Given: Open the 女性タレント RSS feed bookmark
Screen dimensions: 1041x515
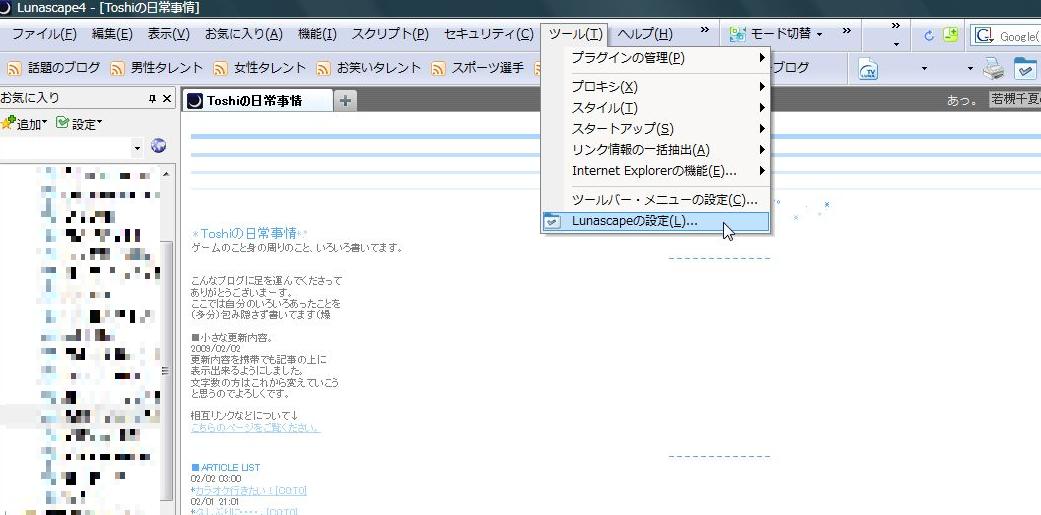Looking at the screenshot, I should tap(260, 68).
